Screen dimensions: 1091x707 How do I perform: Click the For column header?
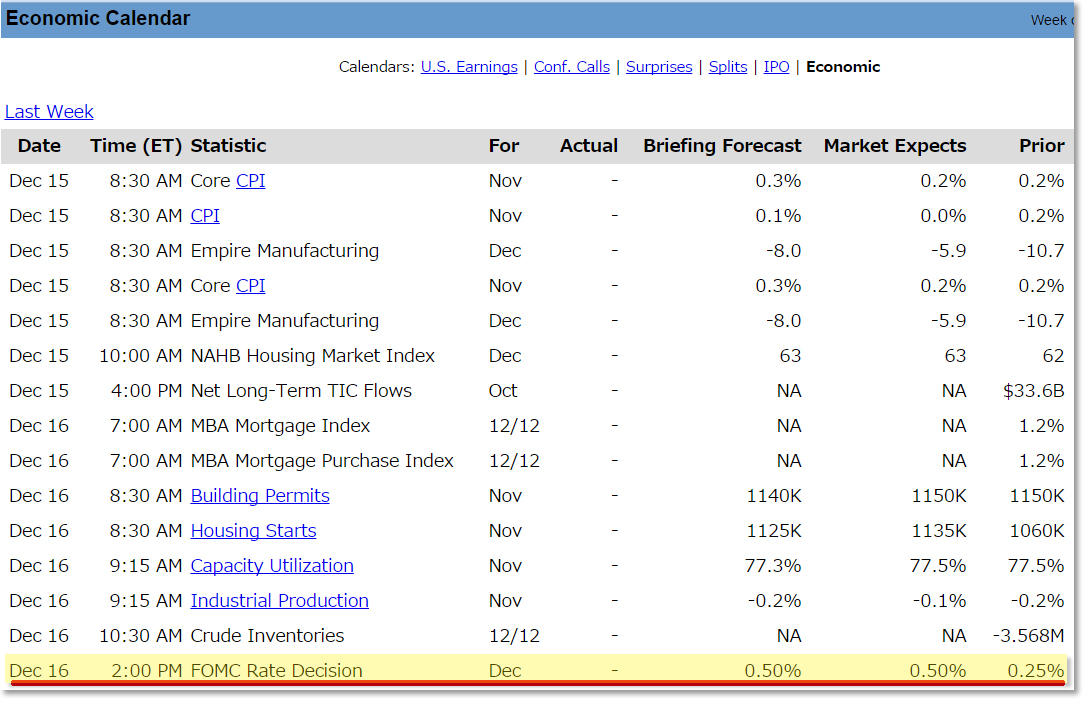click(x=504, y=145)
